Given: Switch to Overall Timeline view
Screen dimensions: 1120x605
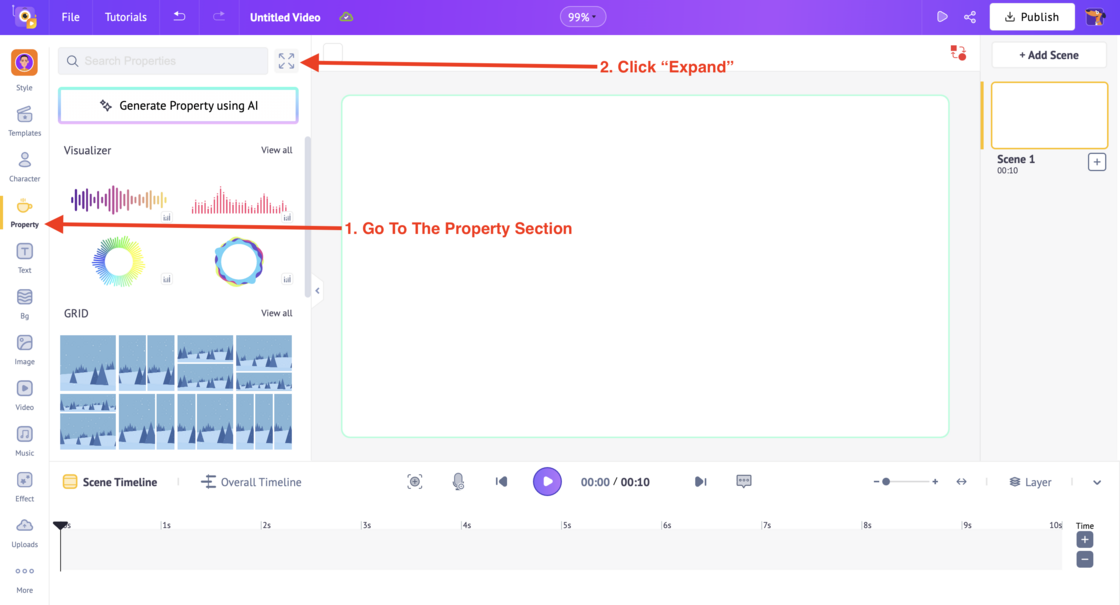Looking at the screenshot, I should 251,482.
